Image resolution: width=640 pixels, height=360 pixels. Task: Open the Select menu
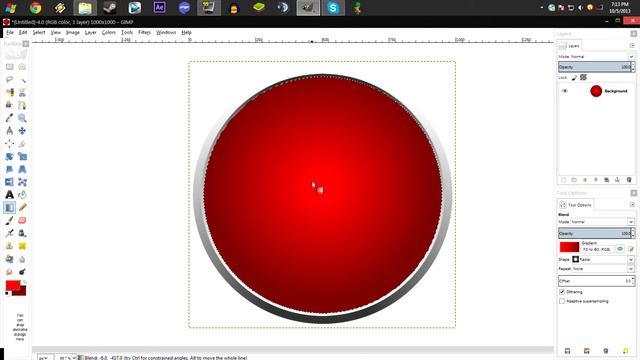(39, 32)
